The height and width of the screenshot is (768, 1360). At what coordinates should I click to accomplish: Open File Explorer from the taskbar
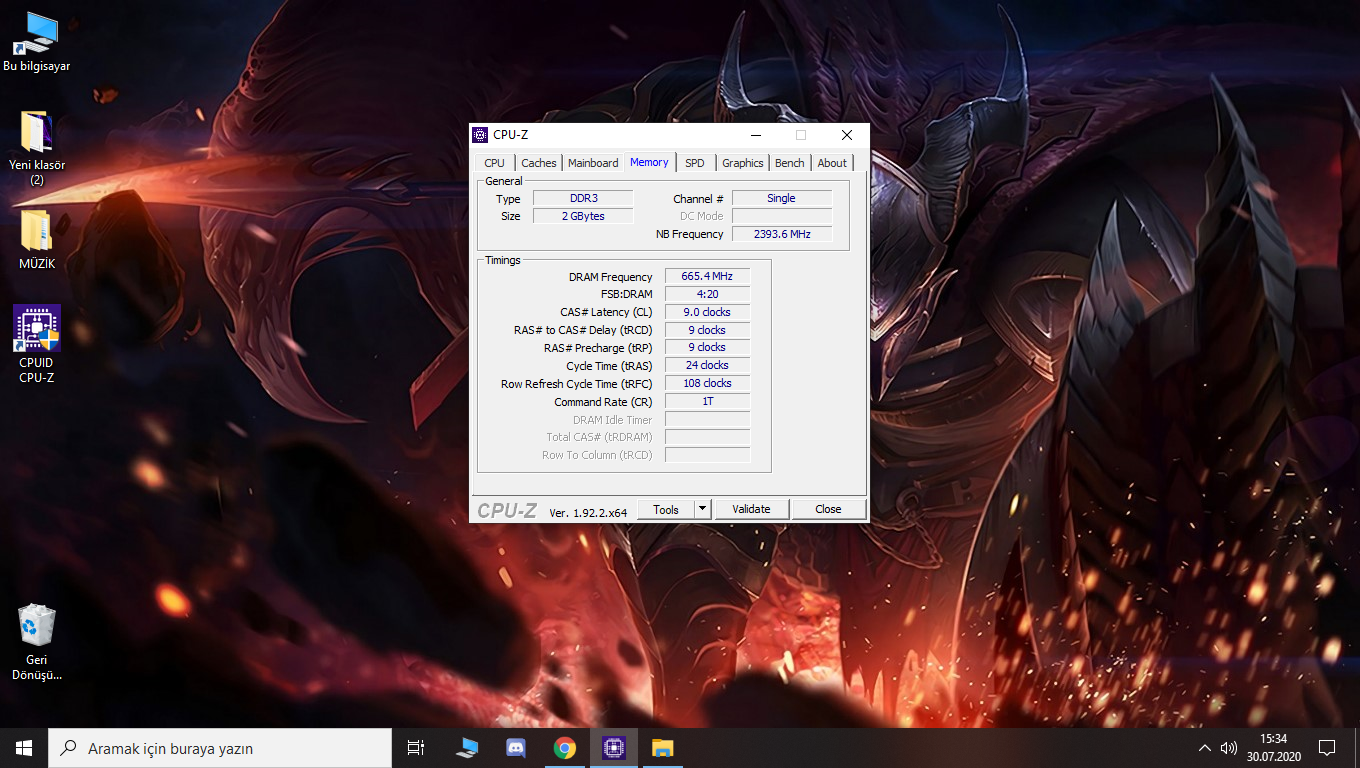pos(662,748)
